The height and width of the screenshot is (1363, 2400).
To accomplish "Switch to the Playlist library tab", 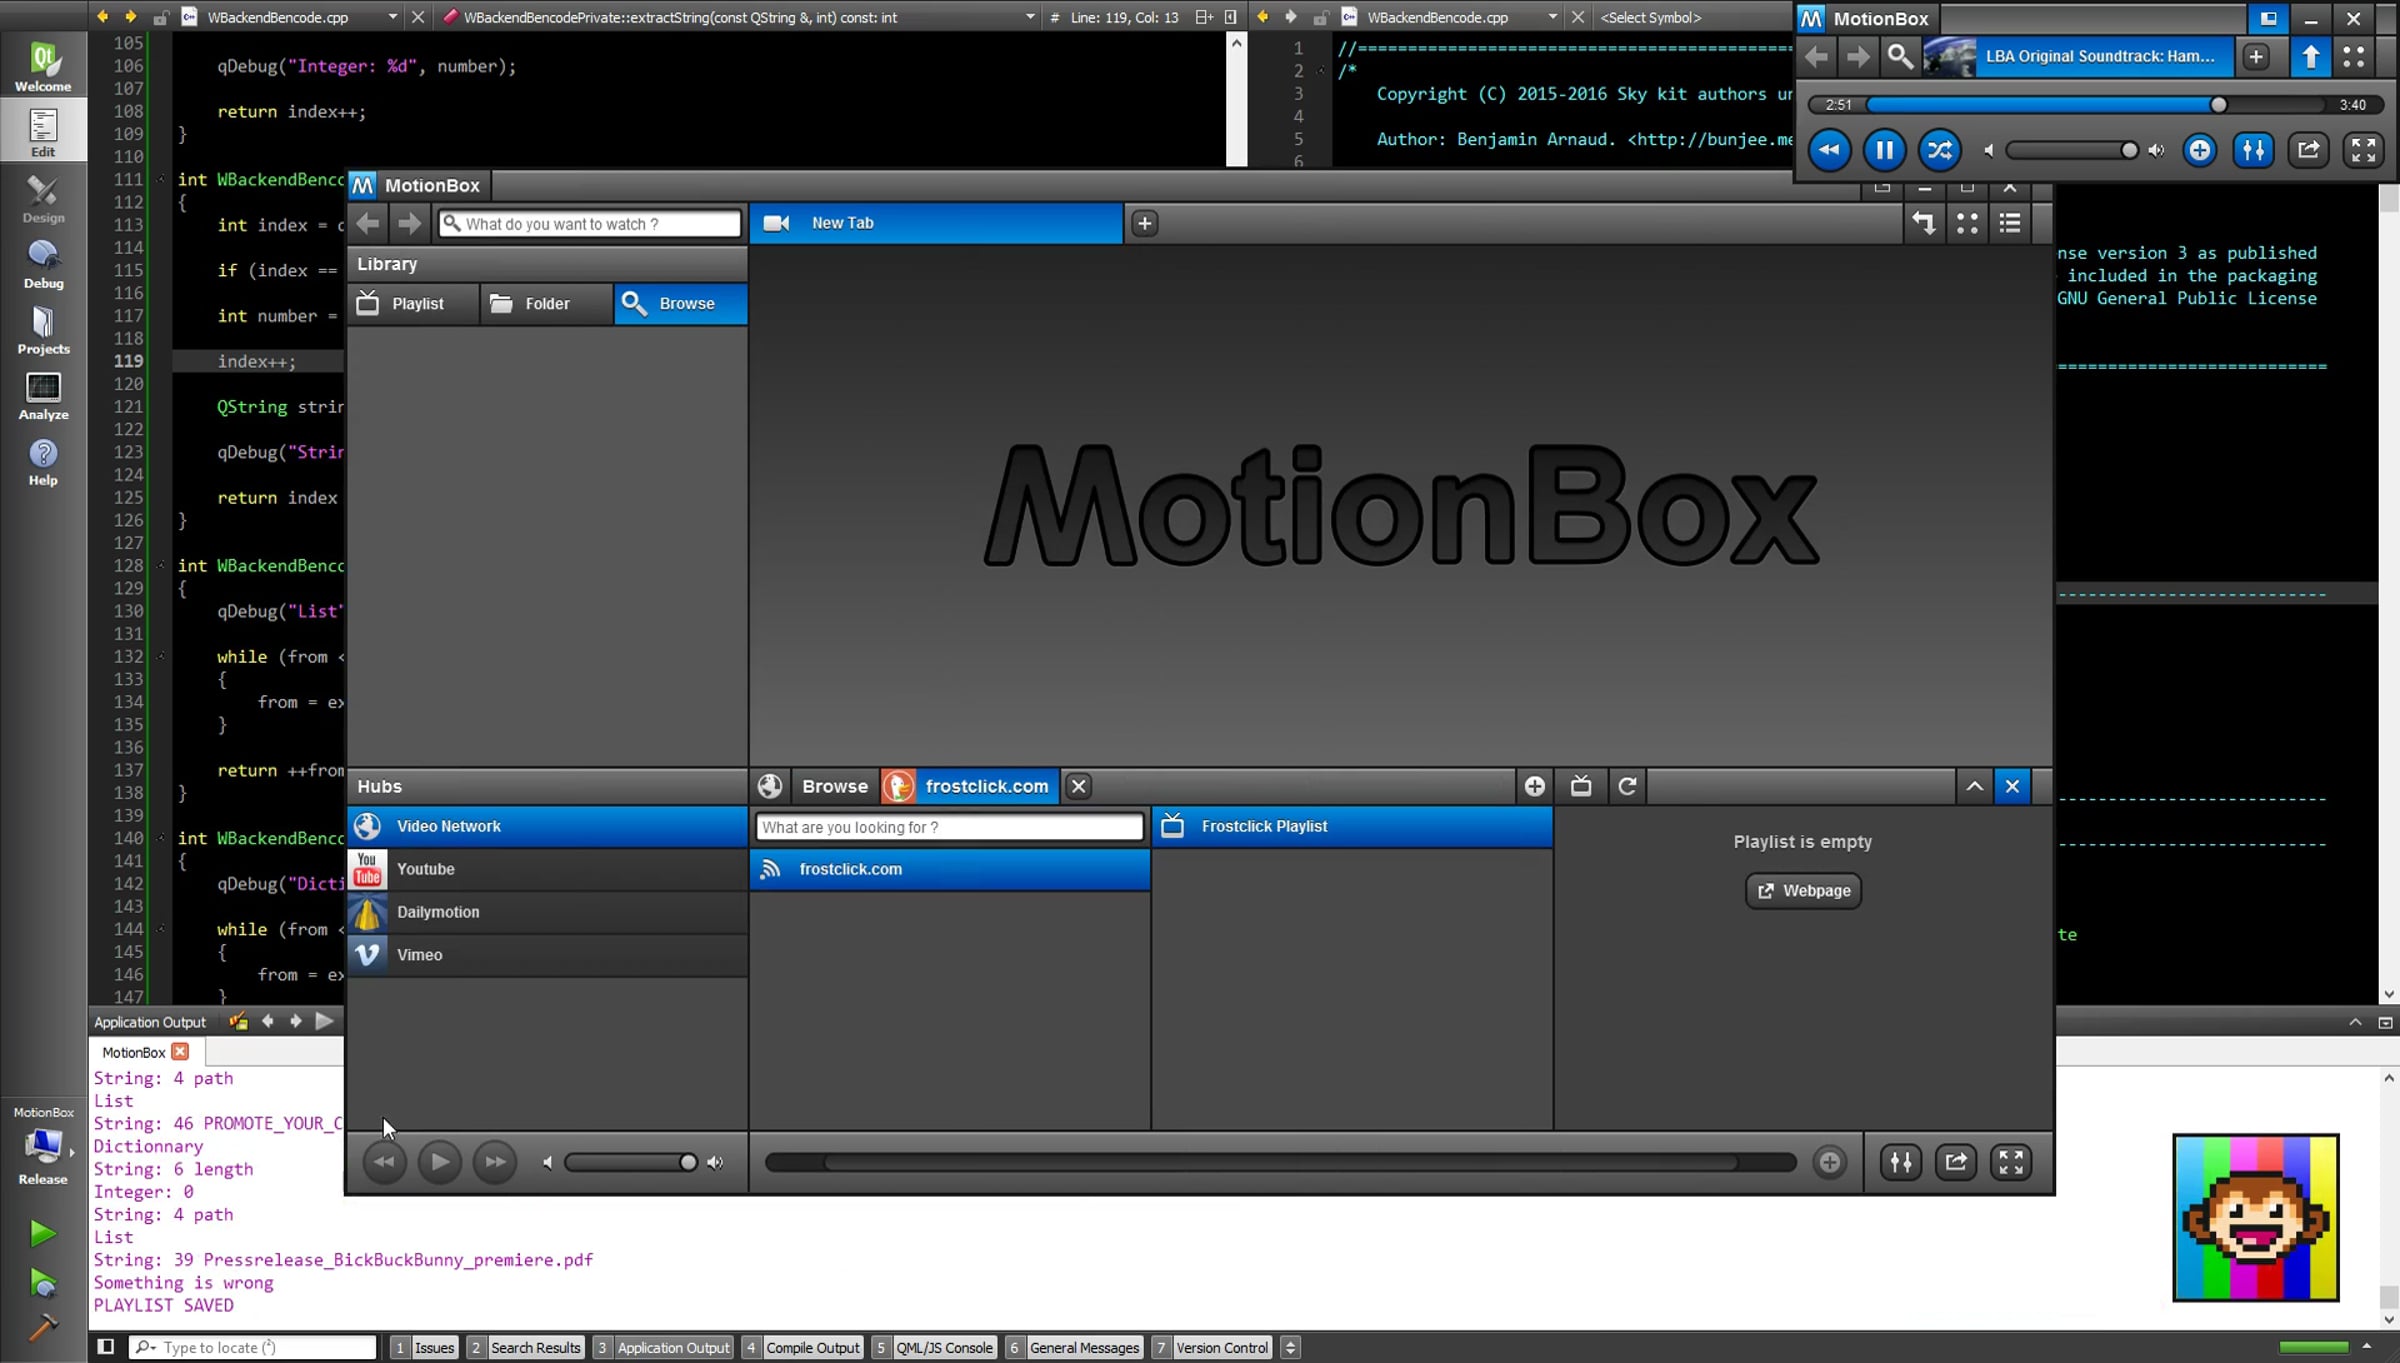I will point(413,303).
